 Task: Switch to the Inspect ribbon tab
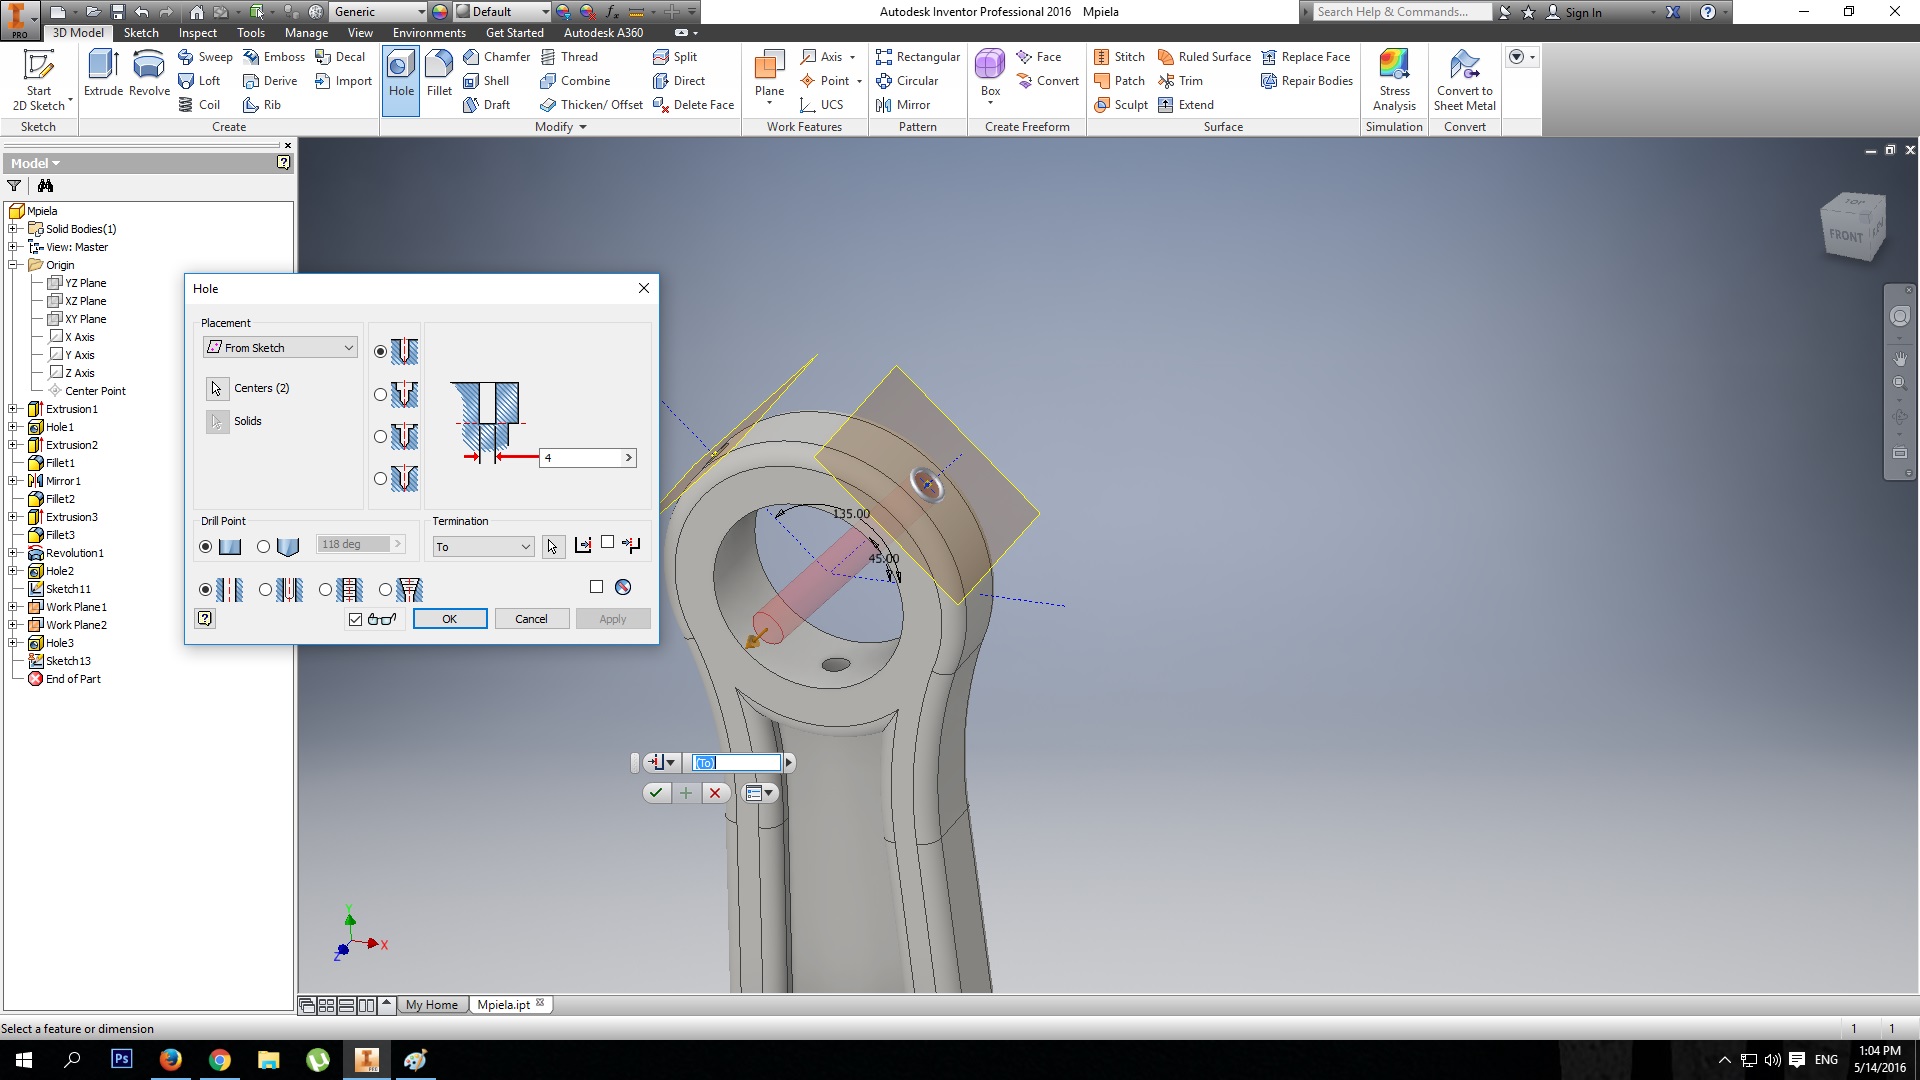coord(197,33)
